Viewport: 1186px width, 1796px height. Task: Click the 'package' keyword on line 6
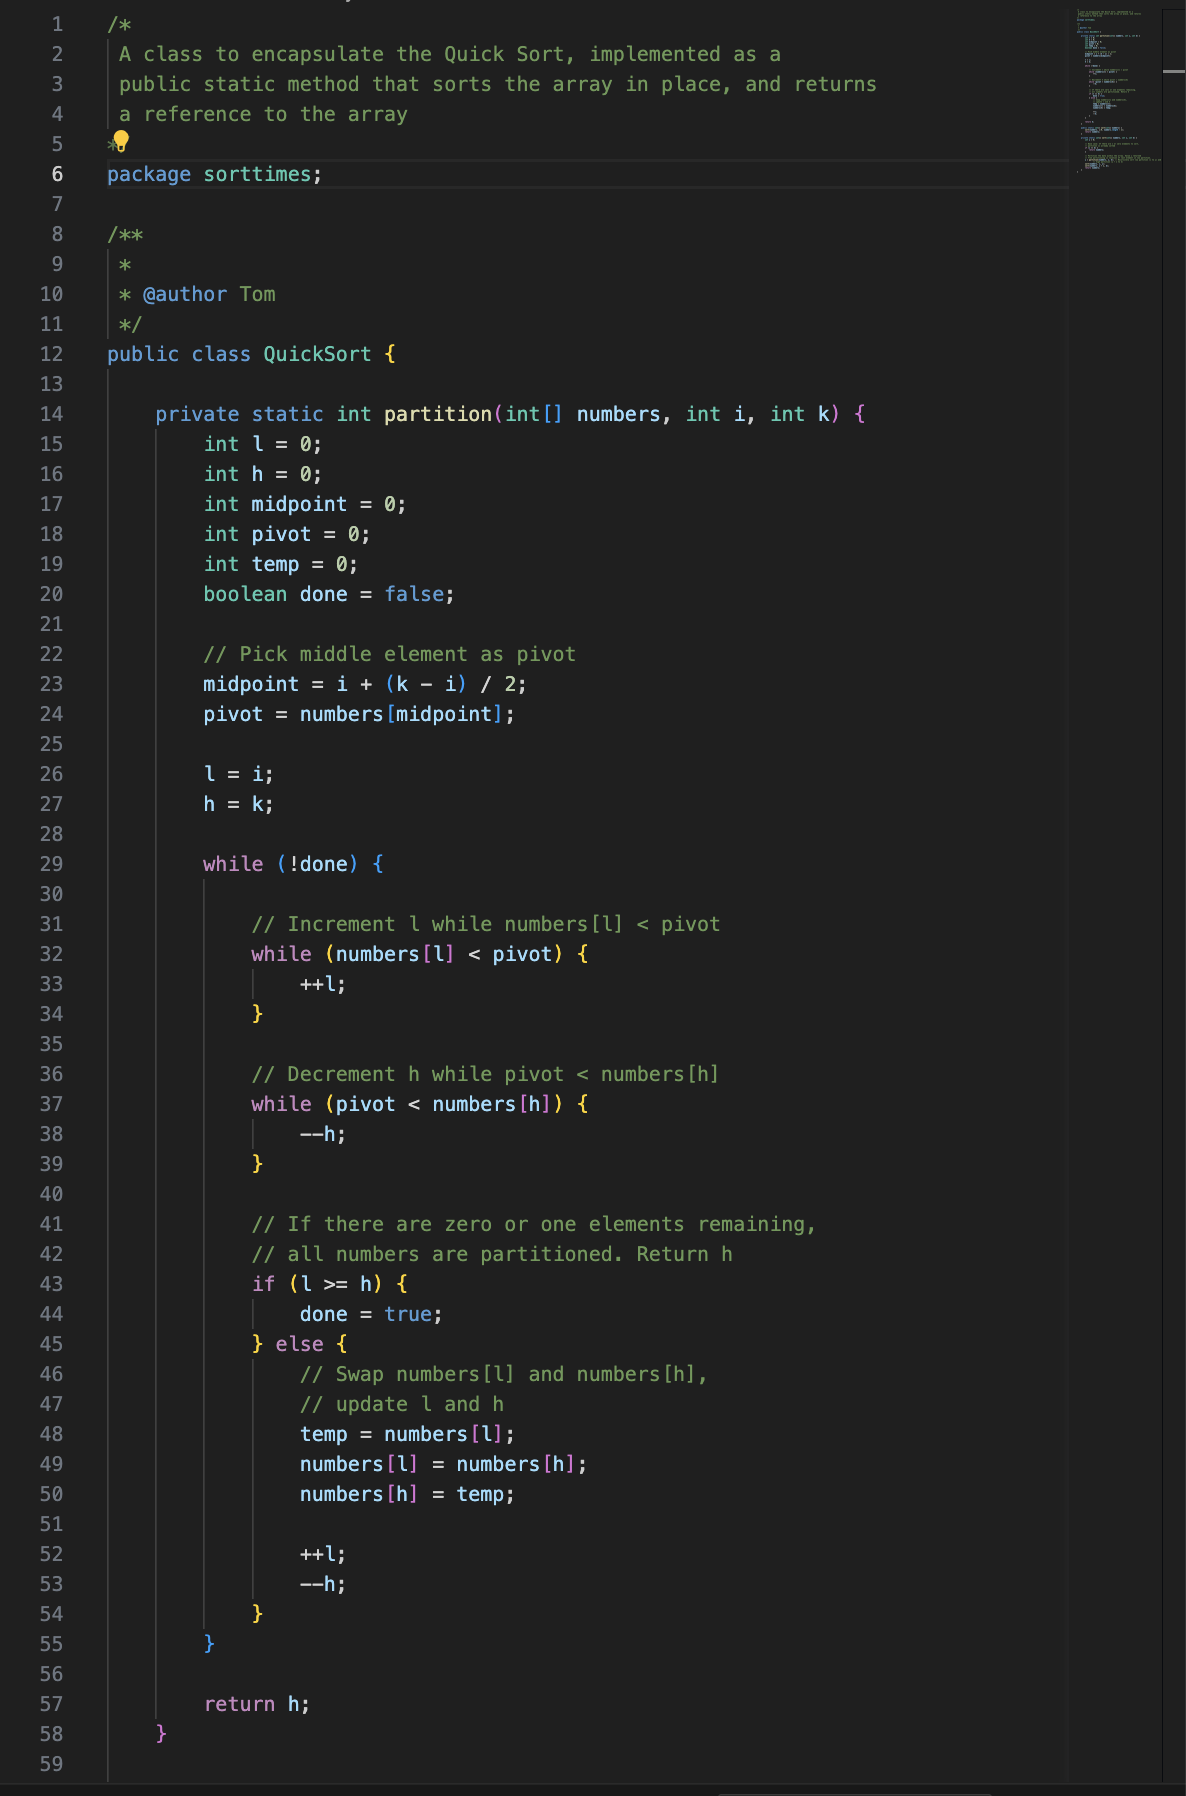(149, 174)
